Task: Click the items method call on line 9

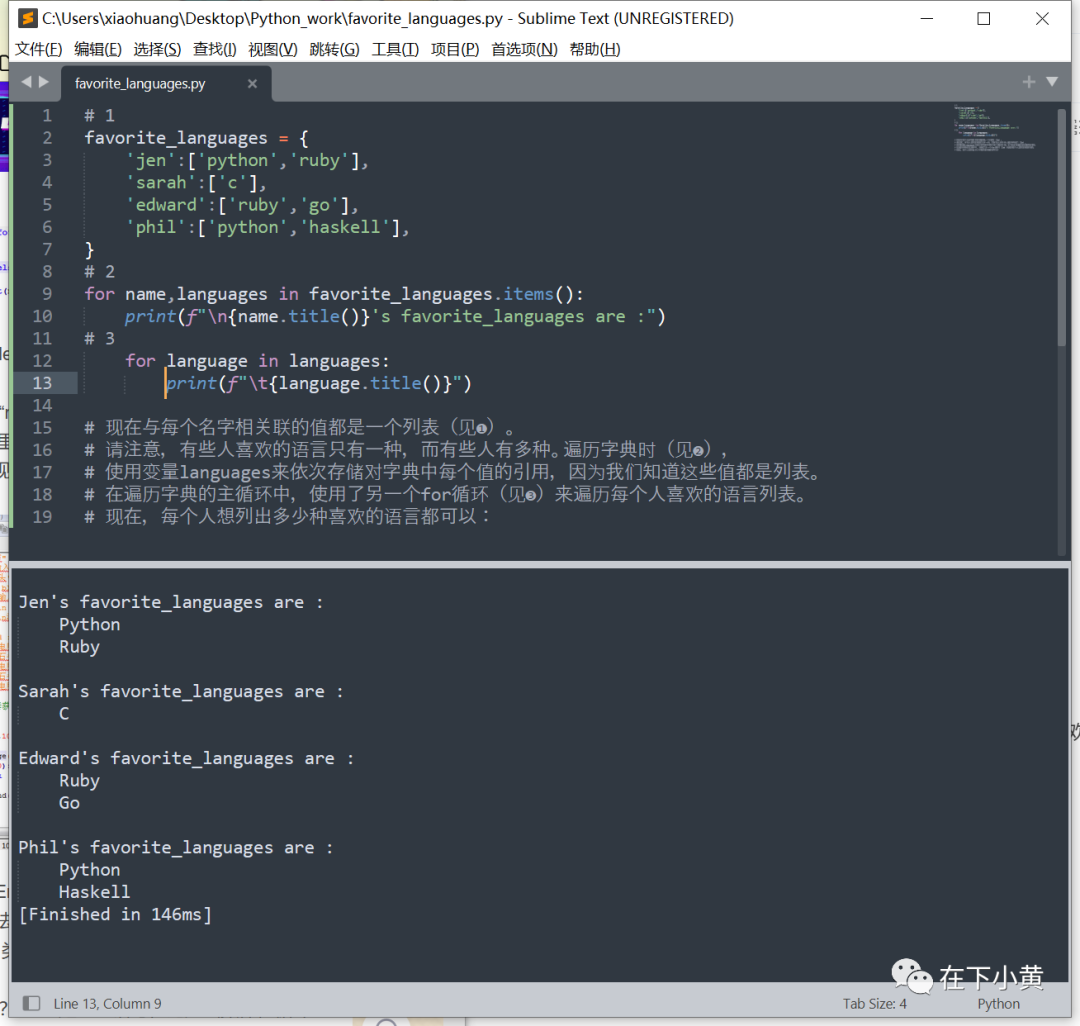Action: [x=528, y=294]
